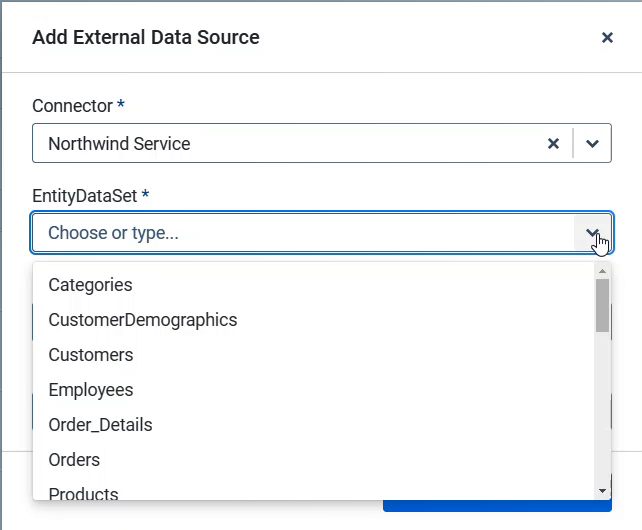Expand the Connector dropdown chevron
The image size is (642, 530).
[x=592, y=143]
